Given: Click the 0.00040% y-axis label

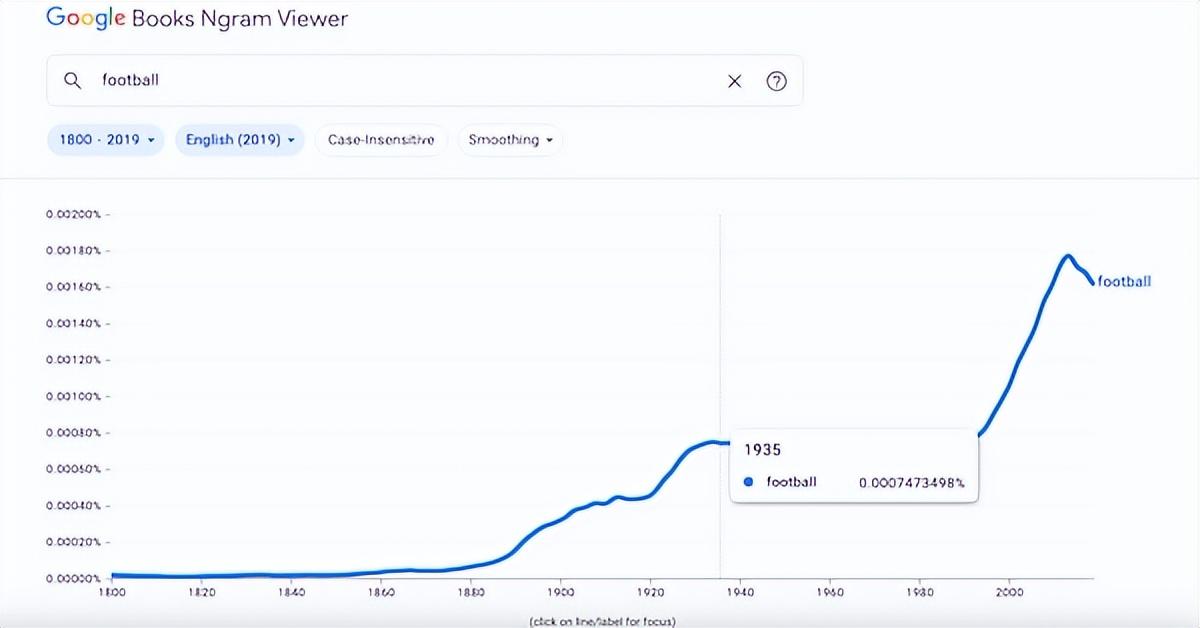Looking at the screenshot, I should tap(73, 506).
